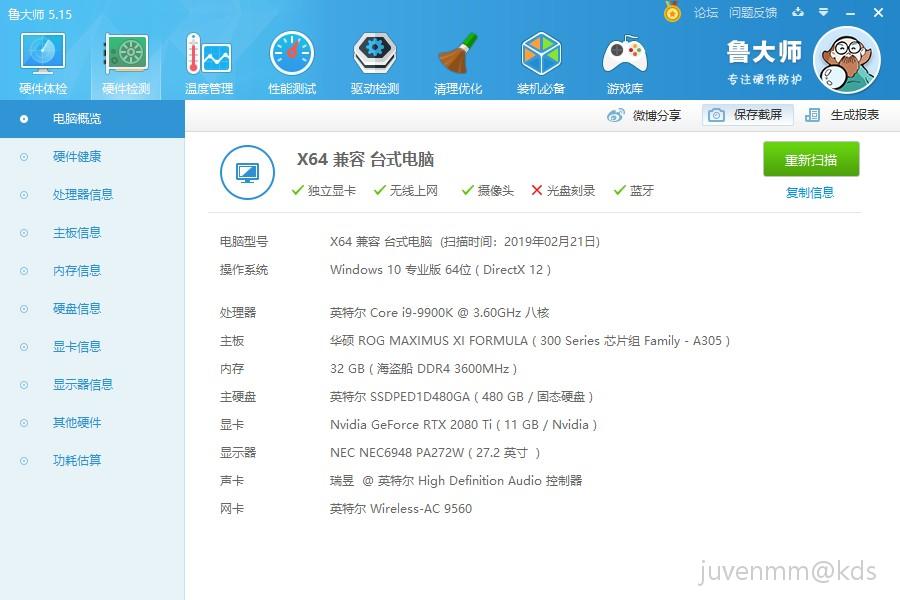Click 复制信息 to copy system info

(x=811, y=191)
